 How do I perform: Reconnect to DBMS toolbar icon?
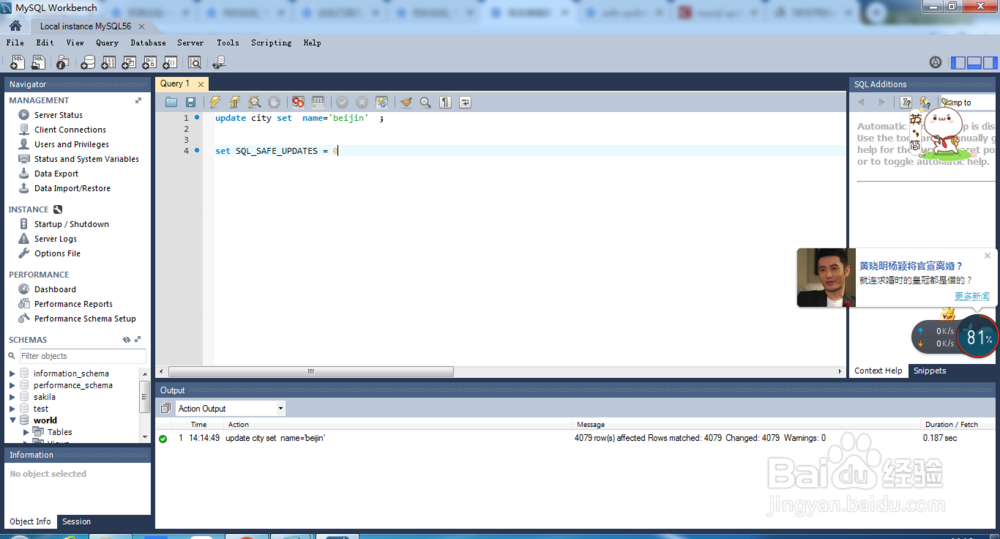coord(219,63)
